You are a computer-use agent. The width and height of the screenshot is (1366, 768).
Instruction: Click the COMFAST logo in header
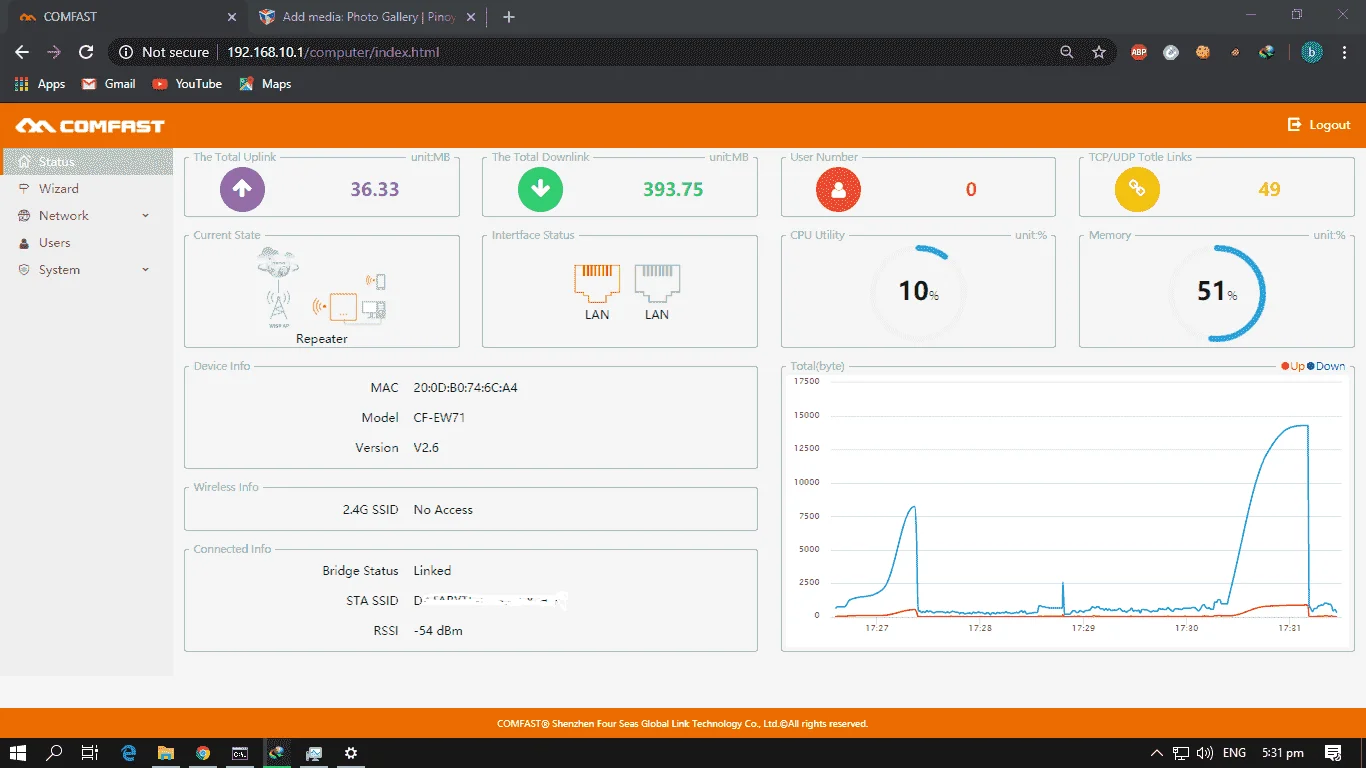click(x=90, y=126)
